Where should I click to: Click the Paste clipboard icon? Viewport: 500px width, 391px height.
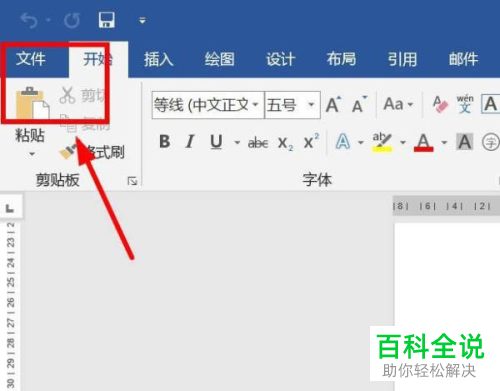pos(32,103)
